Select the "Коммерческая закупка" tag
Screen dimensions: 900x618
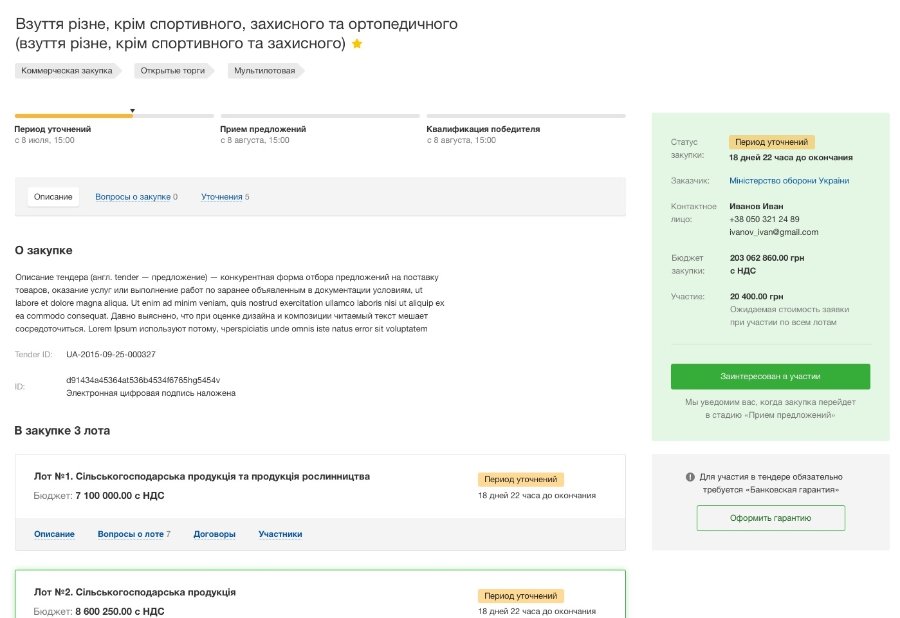[65, 71]
